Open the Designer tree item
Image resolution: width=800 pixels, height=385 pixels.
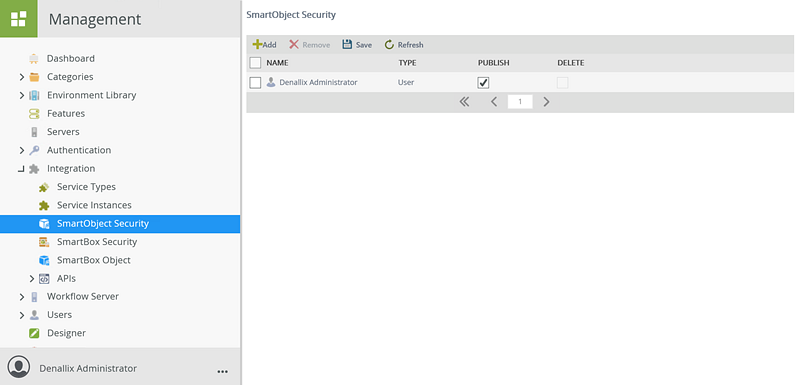pyautogui.click(x=66, y=333)
